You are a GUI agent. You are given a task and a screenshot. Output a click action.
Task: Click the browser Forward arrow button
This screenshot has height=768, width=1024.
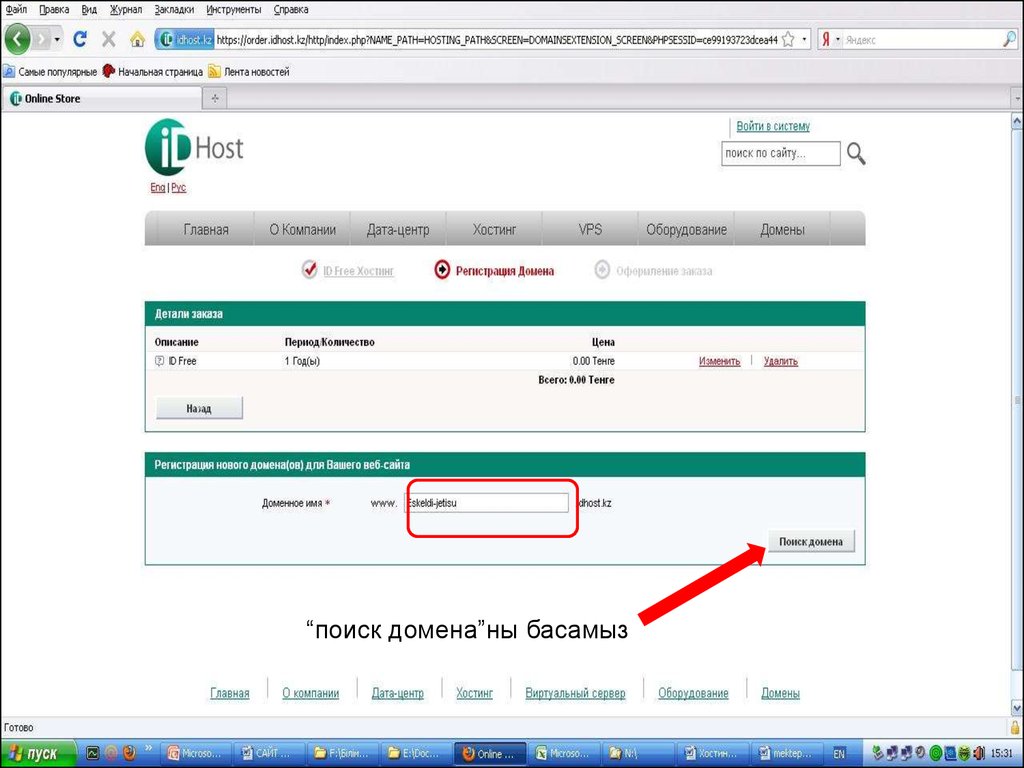42,39
